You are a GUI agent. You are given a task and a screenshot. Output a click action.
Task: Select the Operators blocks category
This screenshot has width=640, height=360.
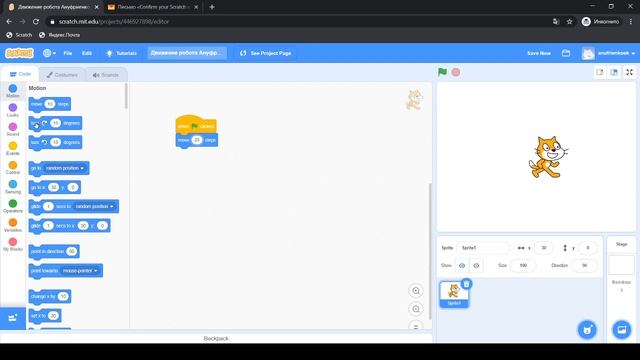[x=13, y=206]
